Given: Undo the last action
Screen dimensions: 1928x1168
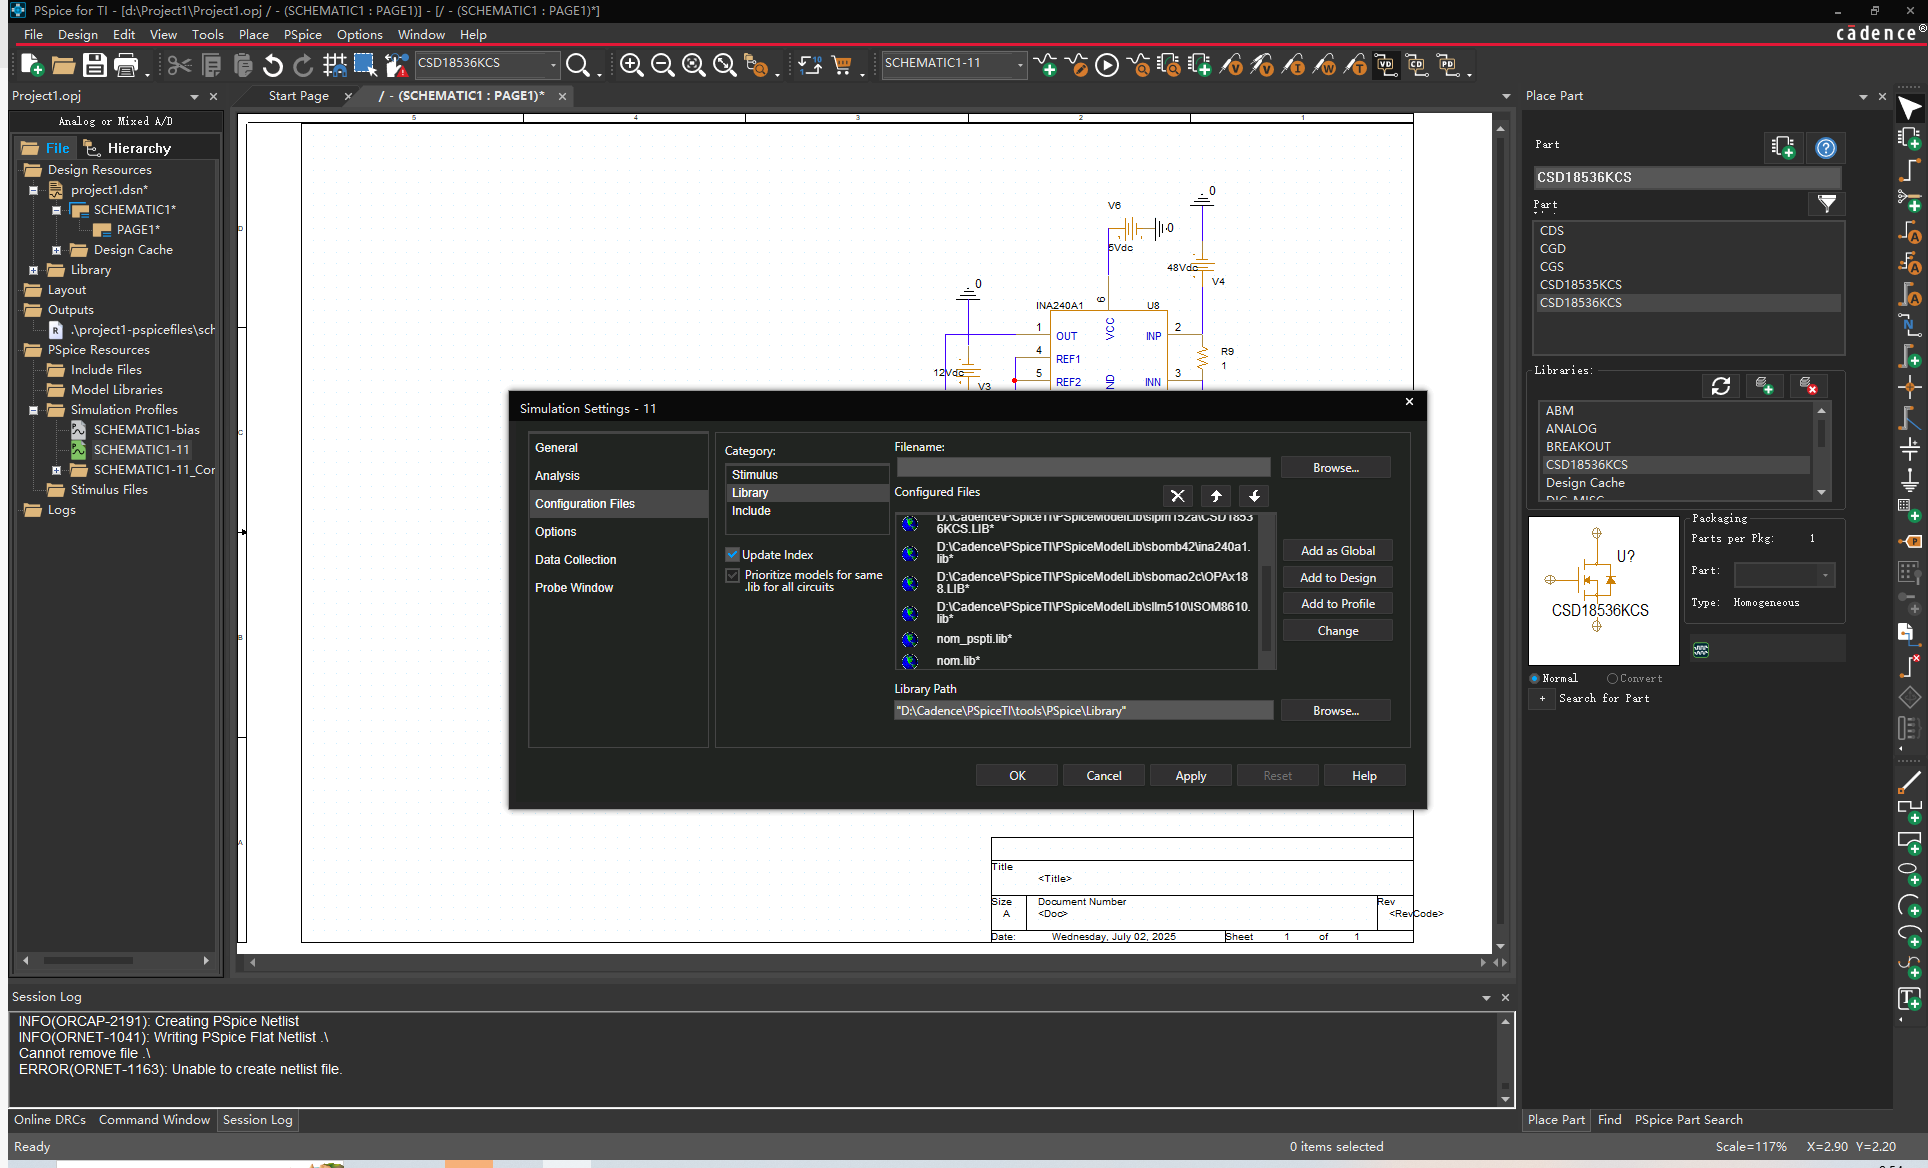Looking at the screenshot, I should point(272,65).
